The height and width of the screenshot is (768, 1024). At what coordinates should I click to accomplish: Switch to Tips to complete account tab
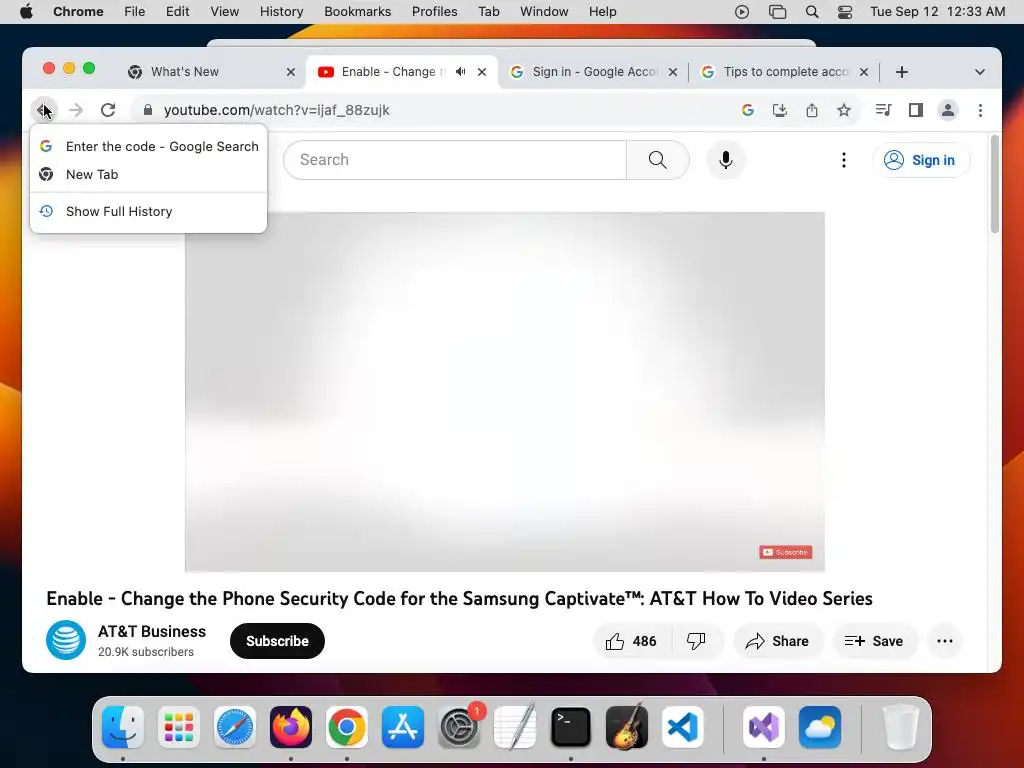coord(786,72)
